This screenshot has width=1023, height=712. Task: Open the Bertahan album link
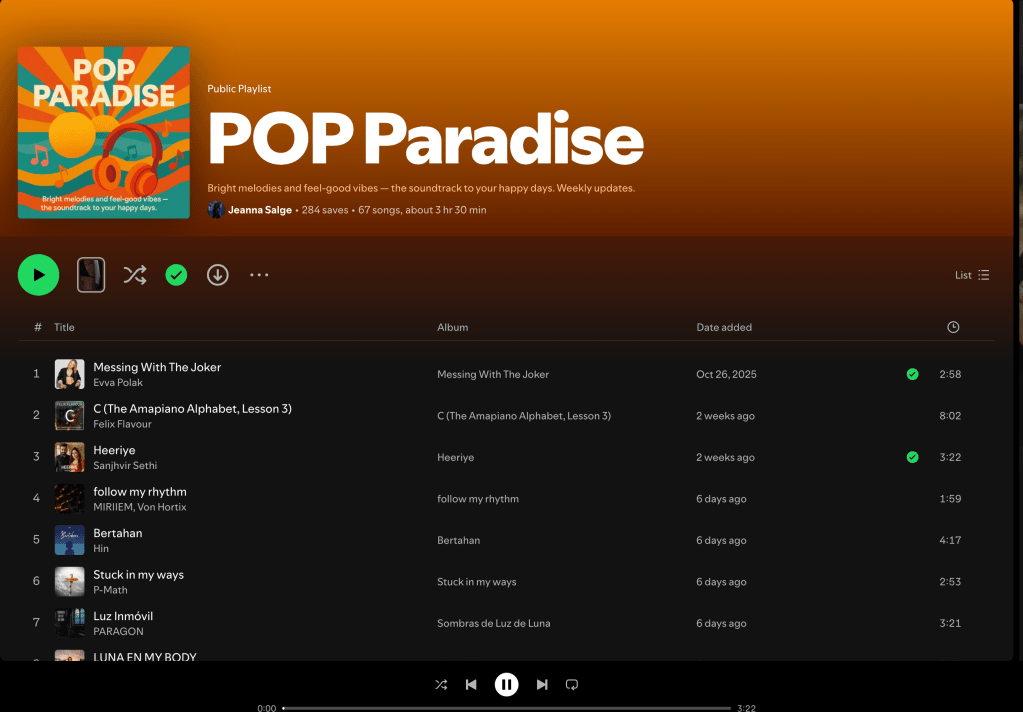pyautogui.click(x=458, y=540)
